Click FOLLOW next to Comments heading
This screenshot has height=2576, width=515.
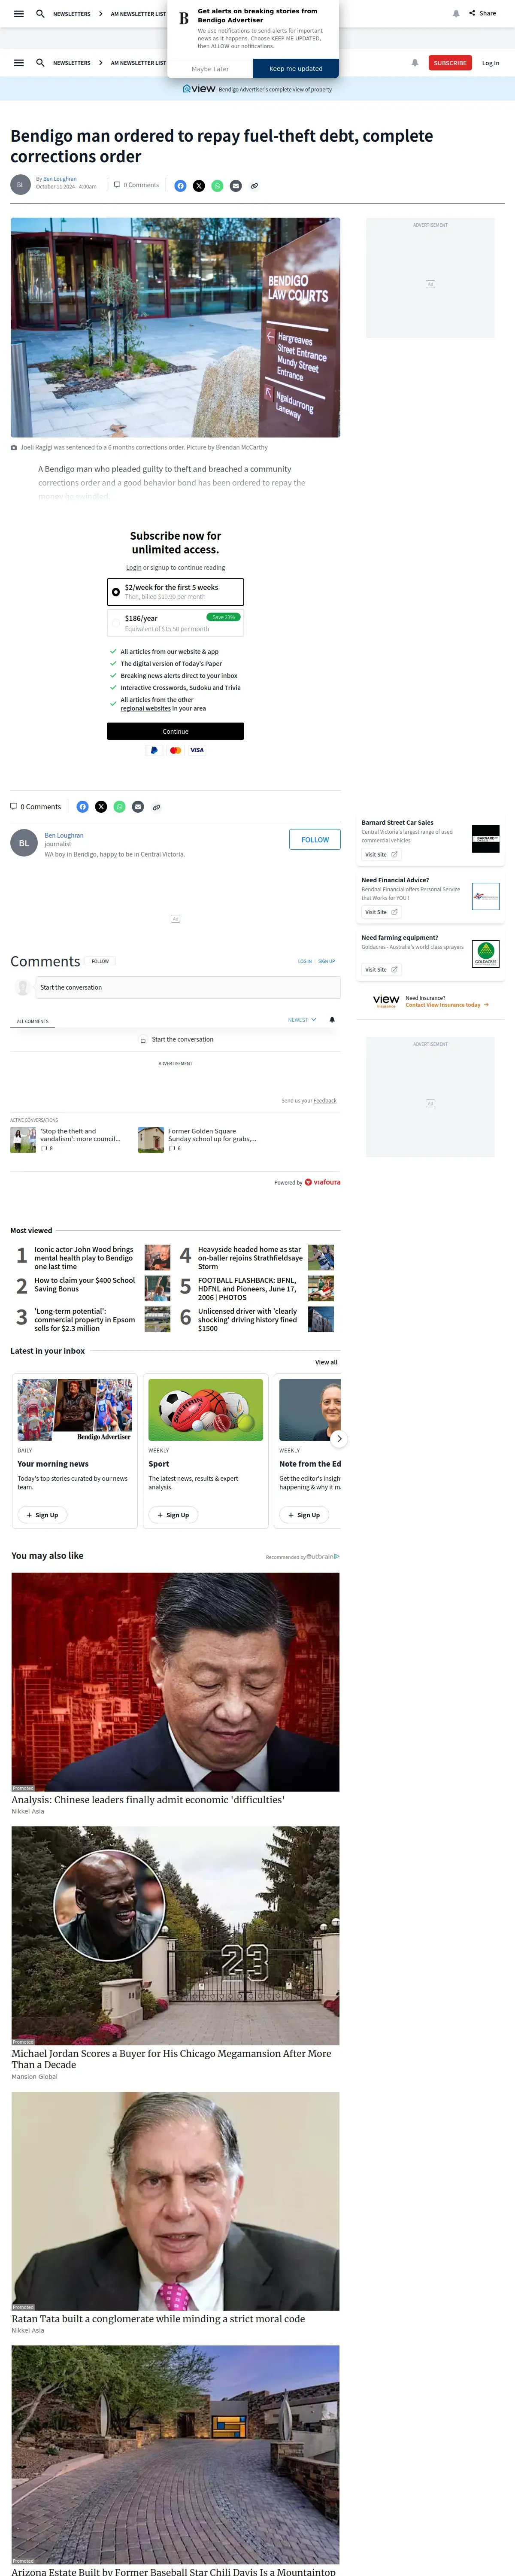[x=101, y=961]
